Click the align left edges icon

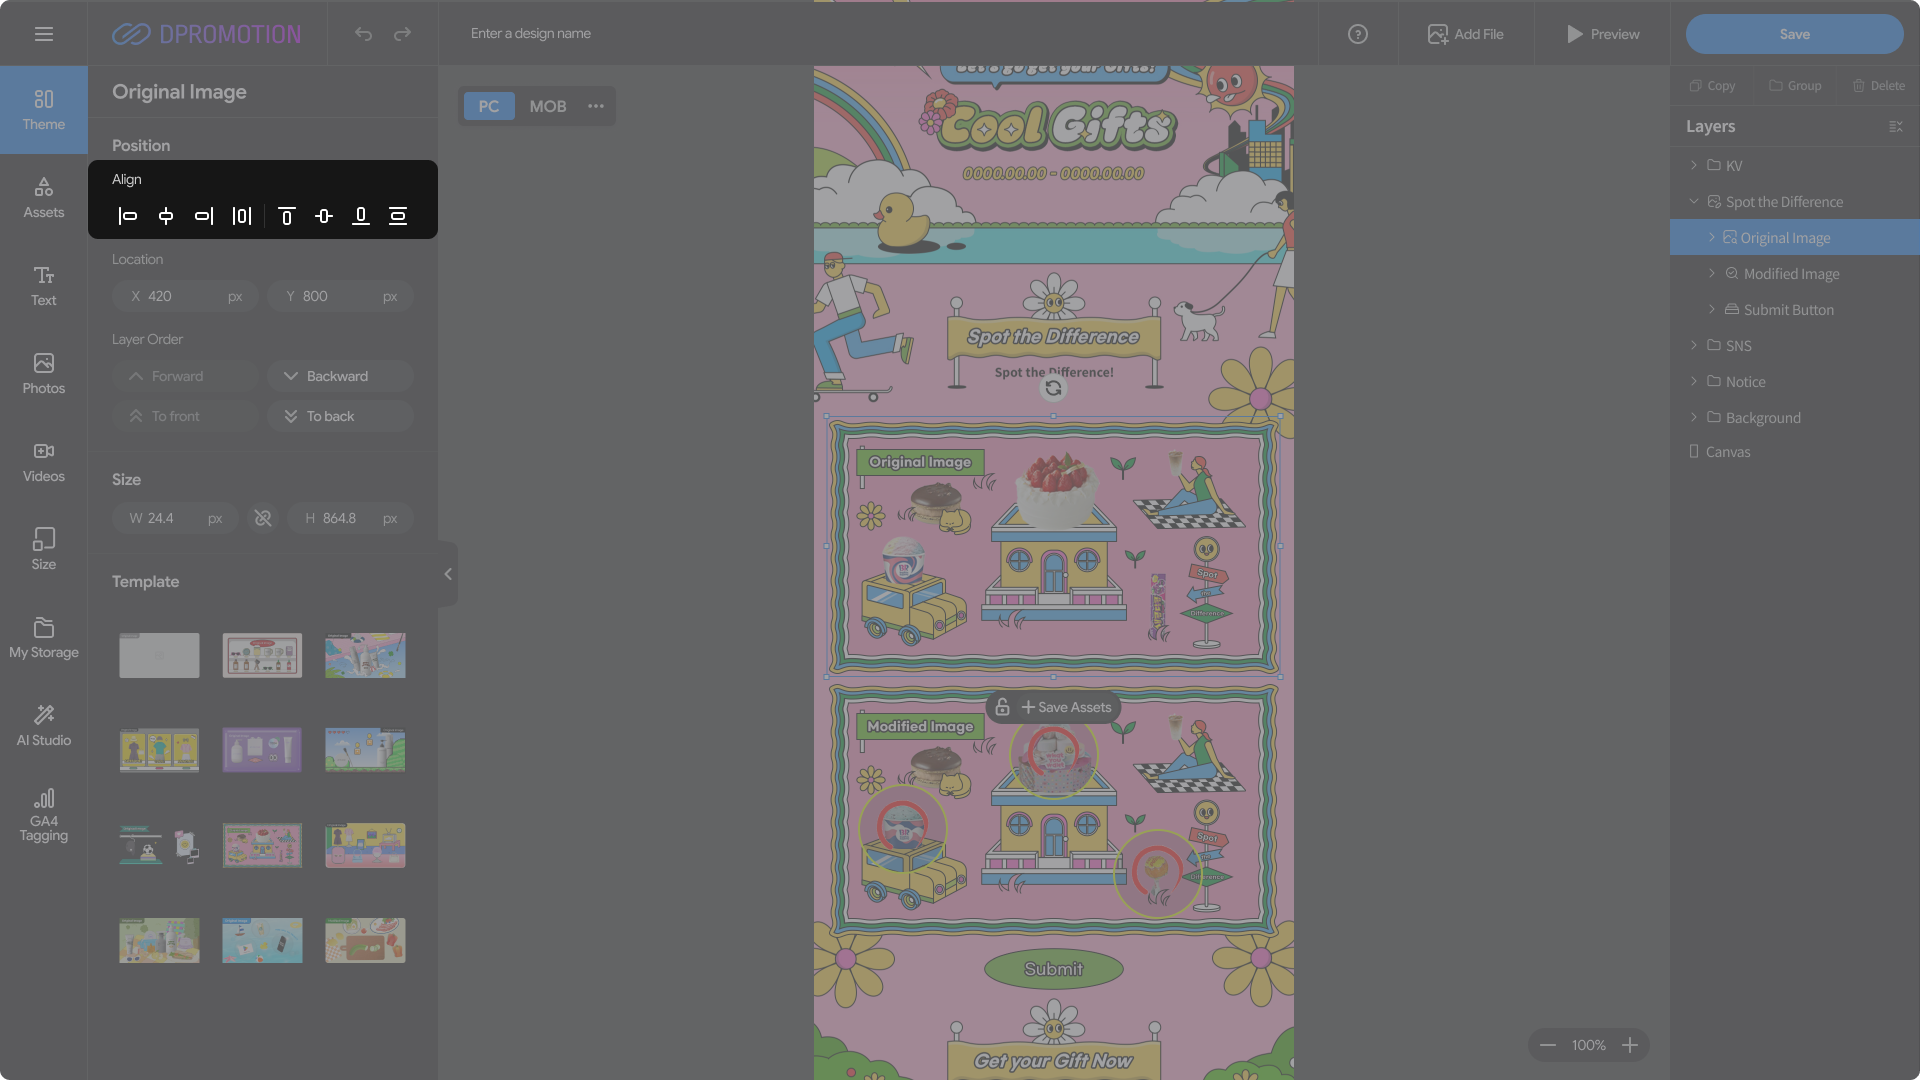pos(128,216)
